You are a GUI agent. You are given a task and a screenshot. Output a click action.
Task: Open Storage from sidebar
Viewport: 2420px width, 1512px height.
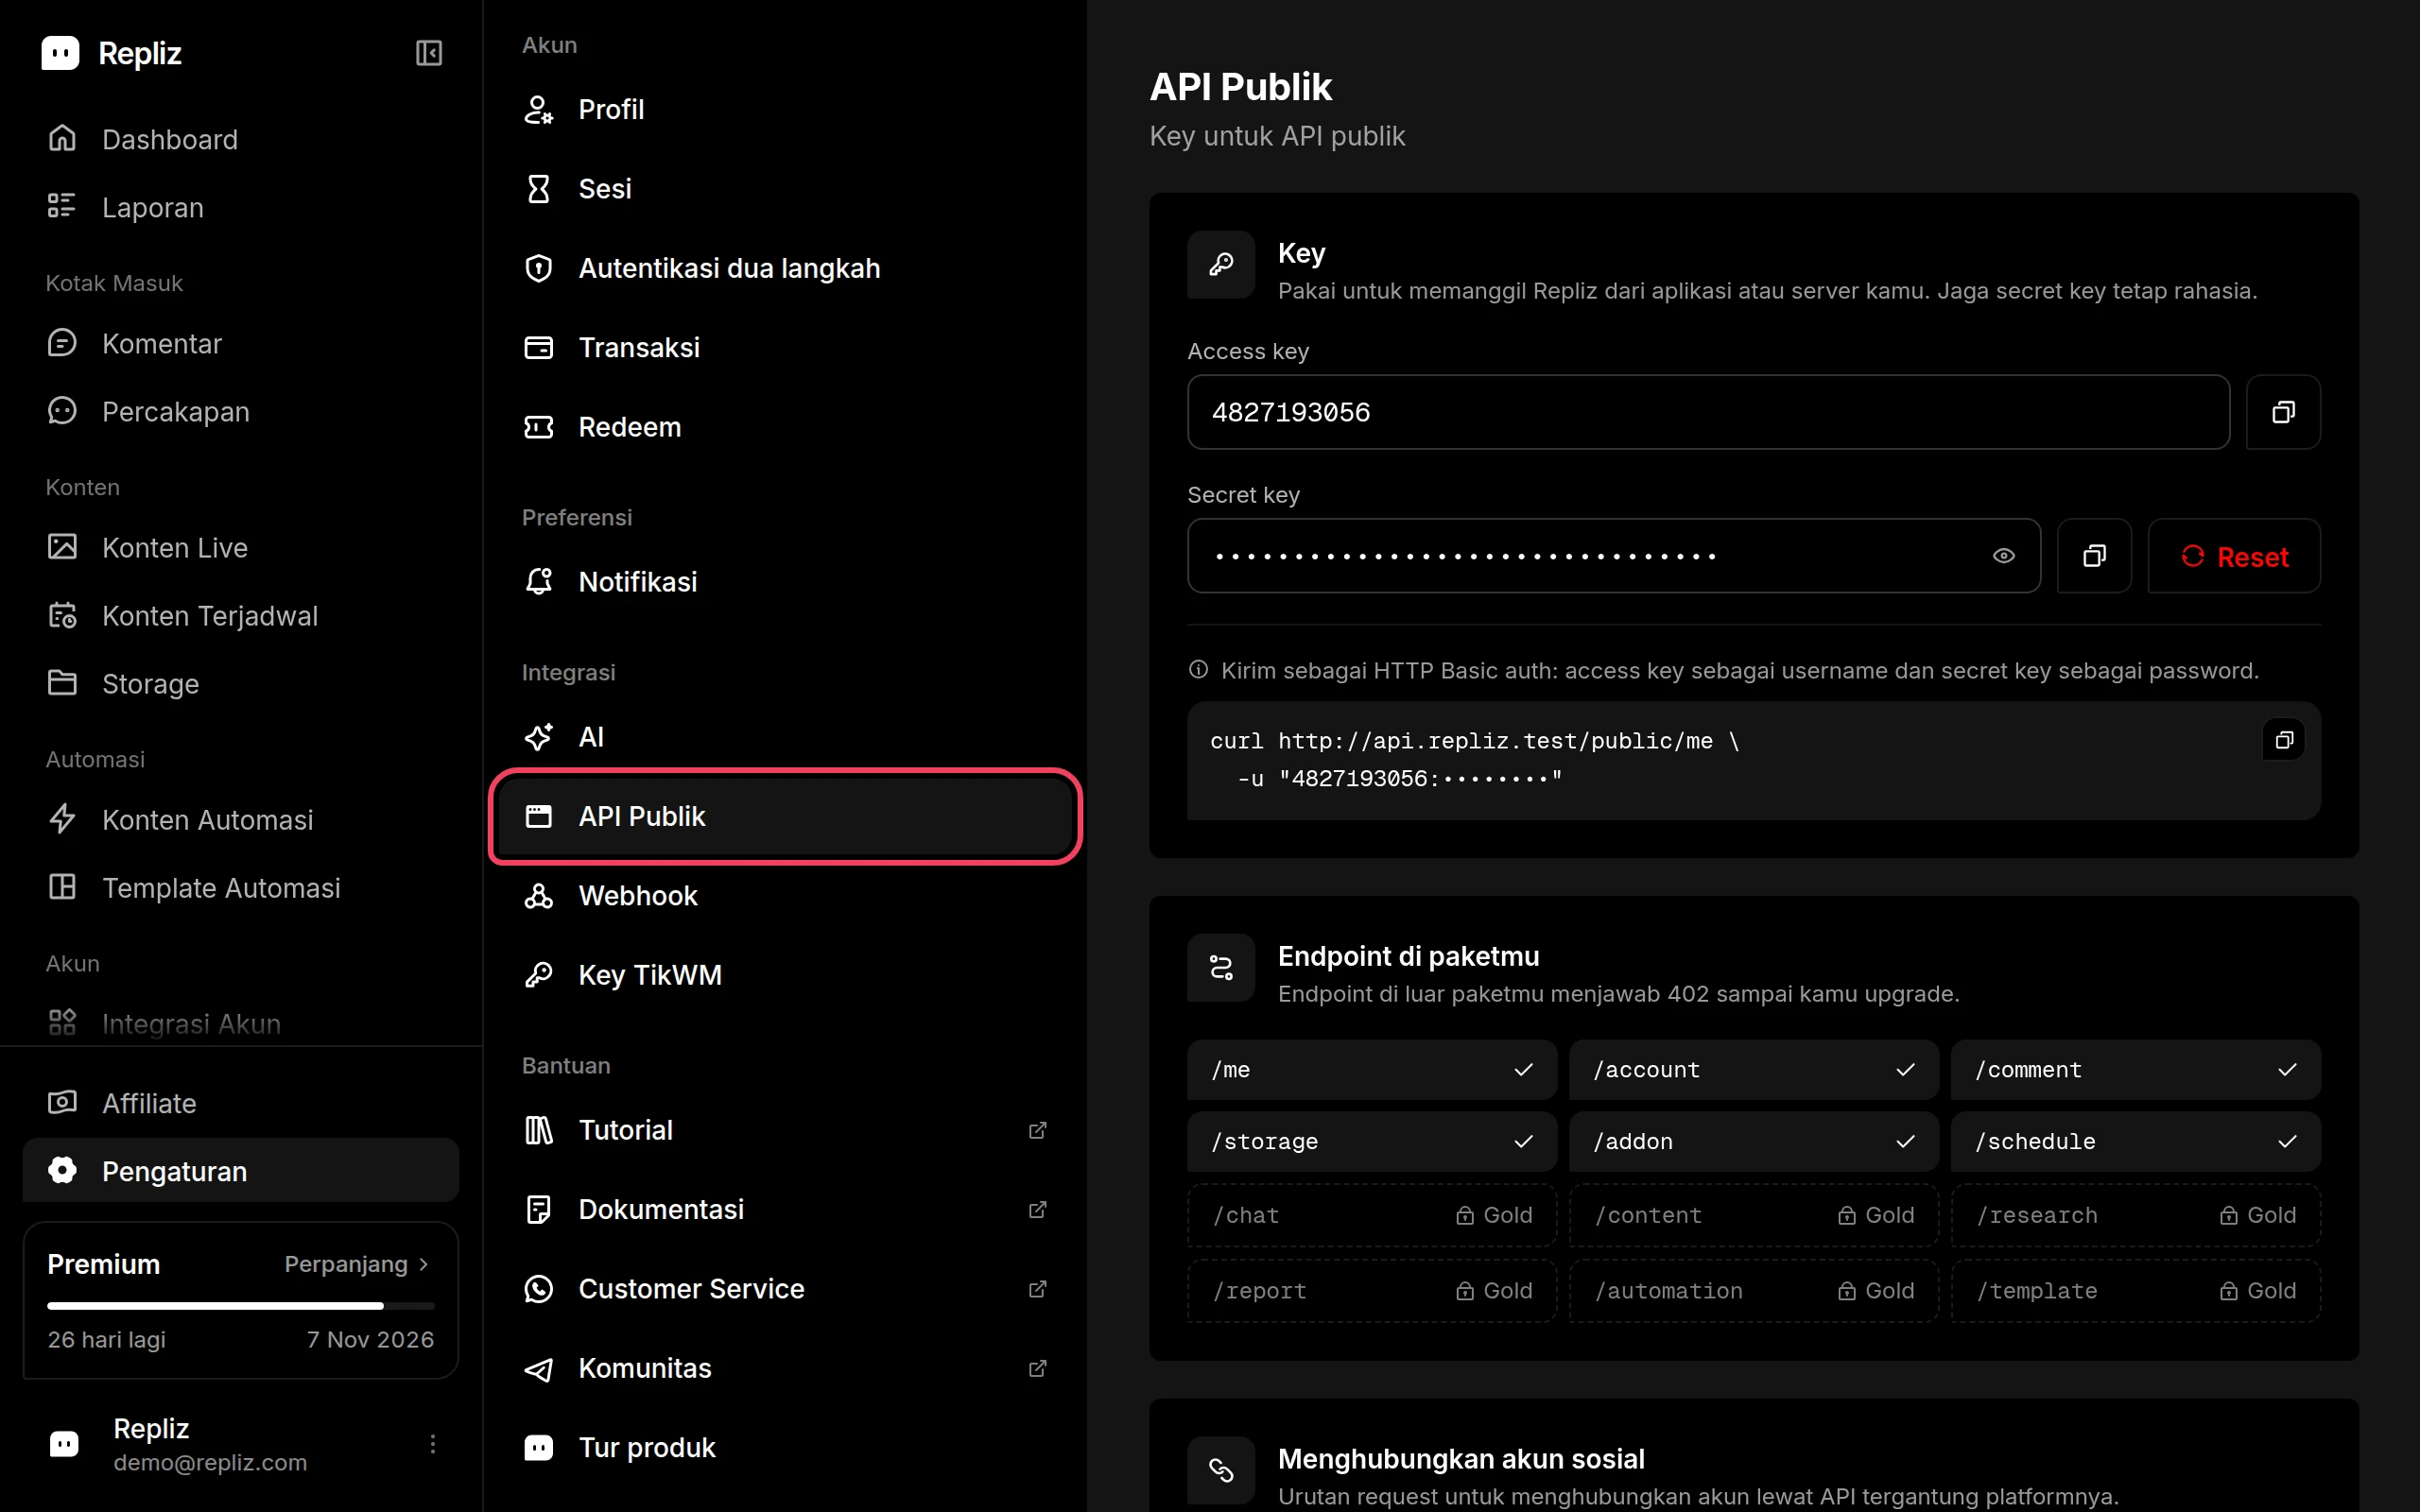(x=241, y=683)
